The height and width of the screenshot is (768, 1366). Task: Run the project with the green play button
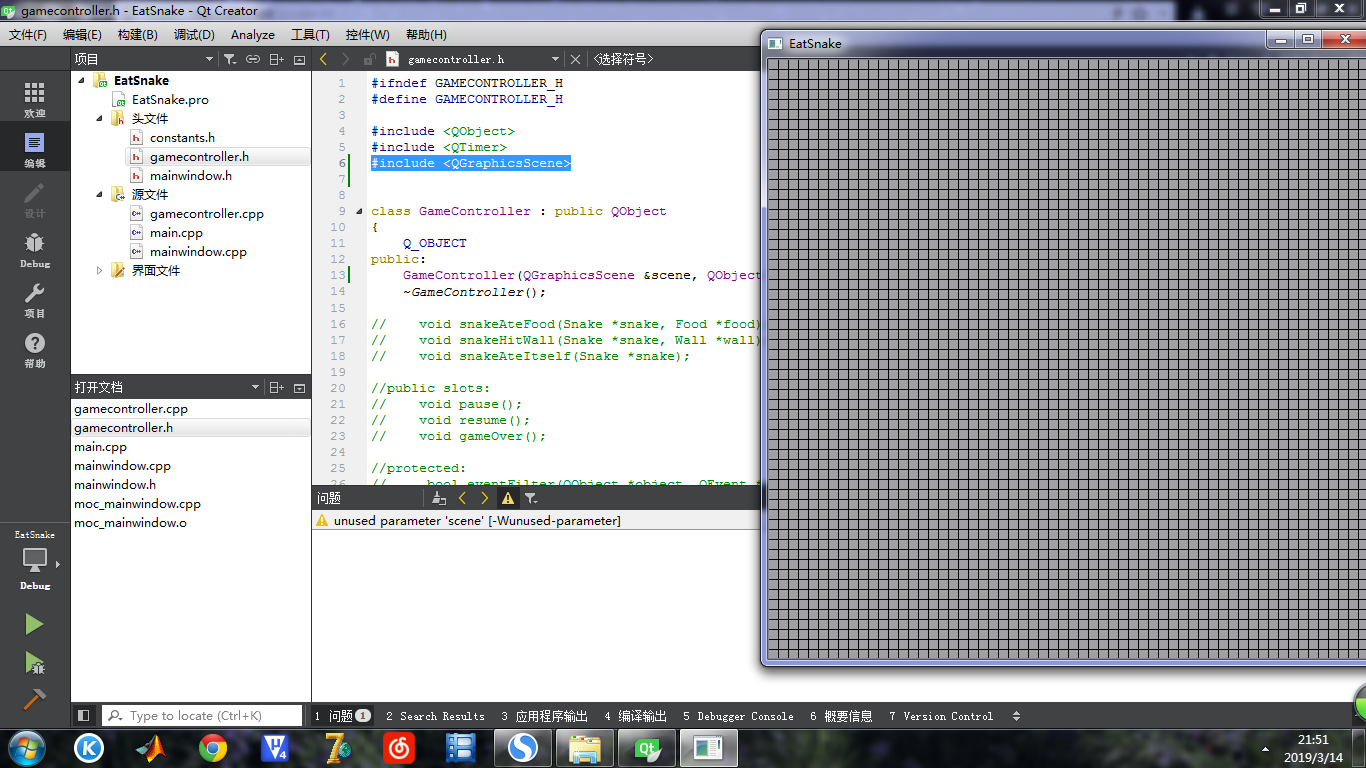34,623
